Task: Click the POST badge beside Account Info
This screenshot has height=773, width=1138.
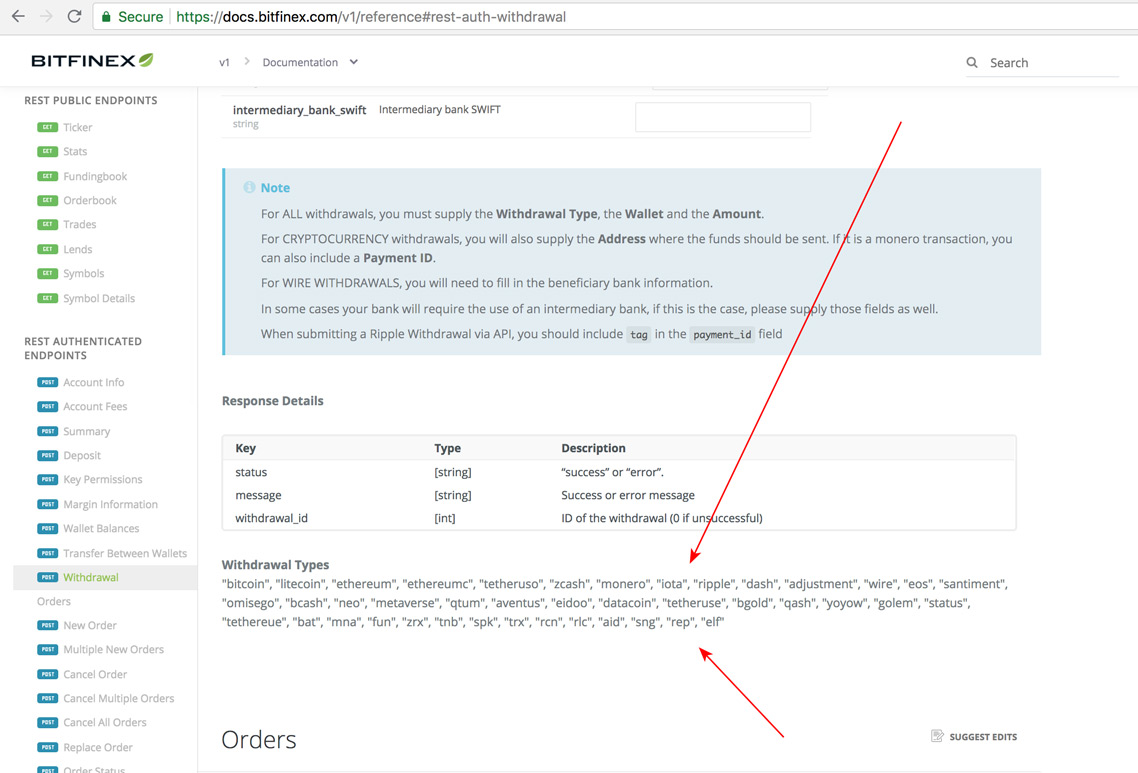Action: click(47, 382)
